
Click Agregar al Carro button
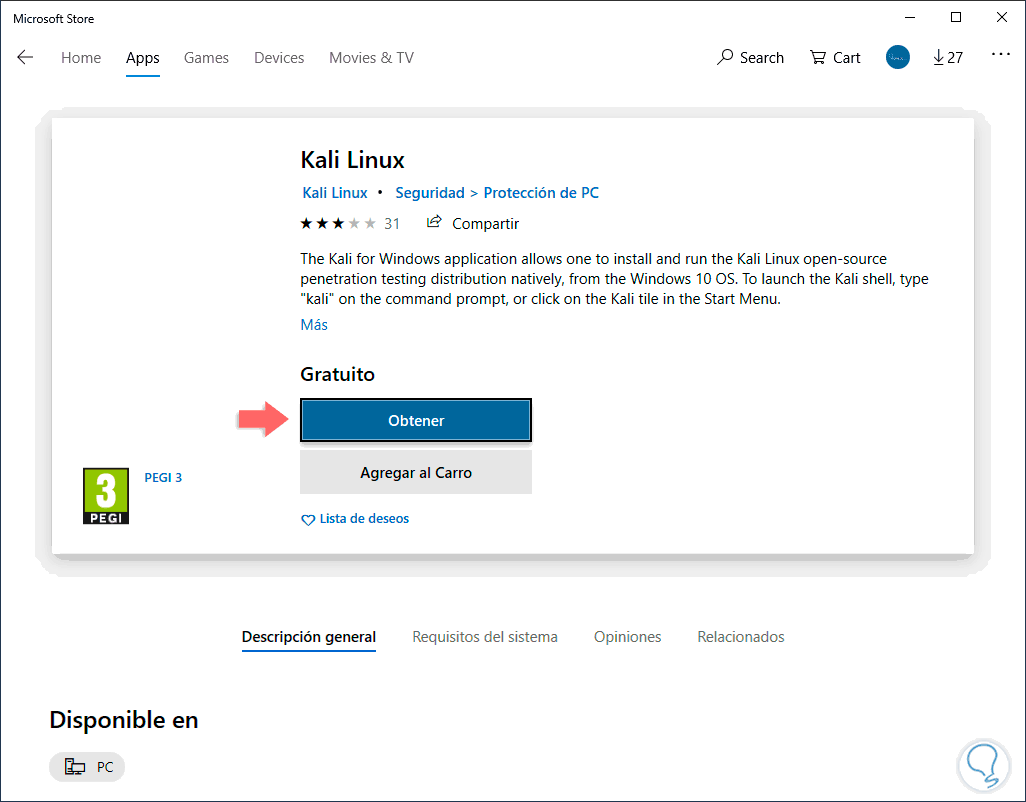[x=416, y=472]
